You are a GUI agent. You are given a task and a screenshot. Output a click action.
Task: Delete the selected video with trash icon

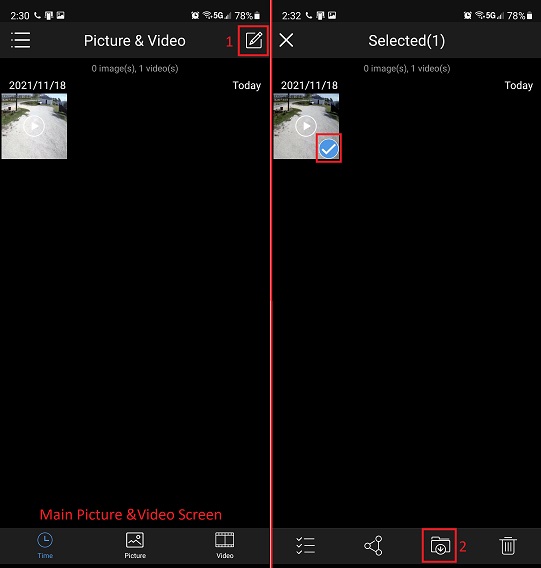click(508, 545)
